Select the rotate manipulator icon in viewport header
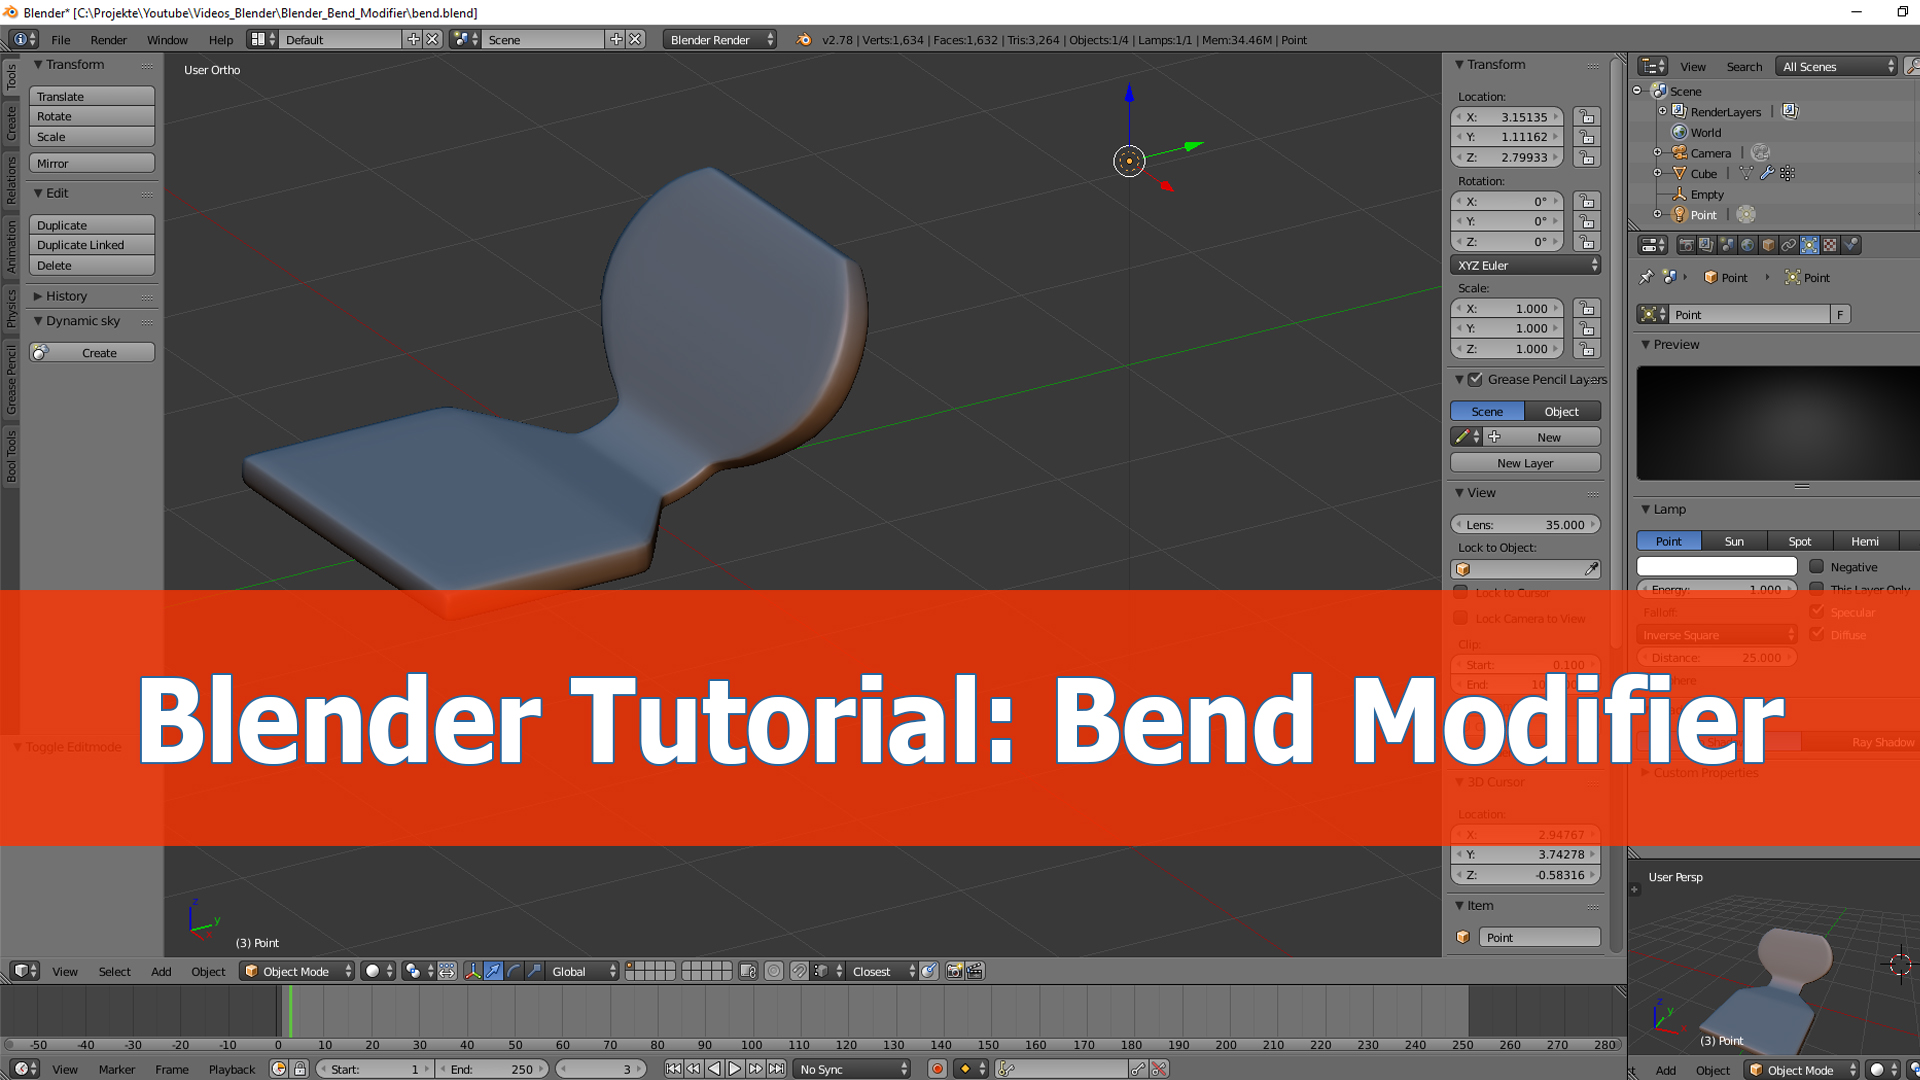This screenshot has height=1080, width=1920. click(x=513, y=971)
